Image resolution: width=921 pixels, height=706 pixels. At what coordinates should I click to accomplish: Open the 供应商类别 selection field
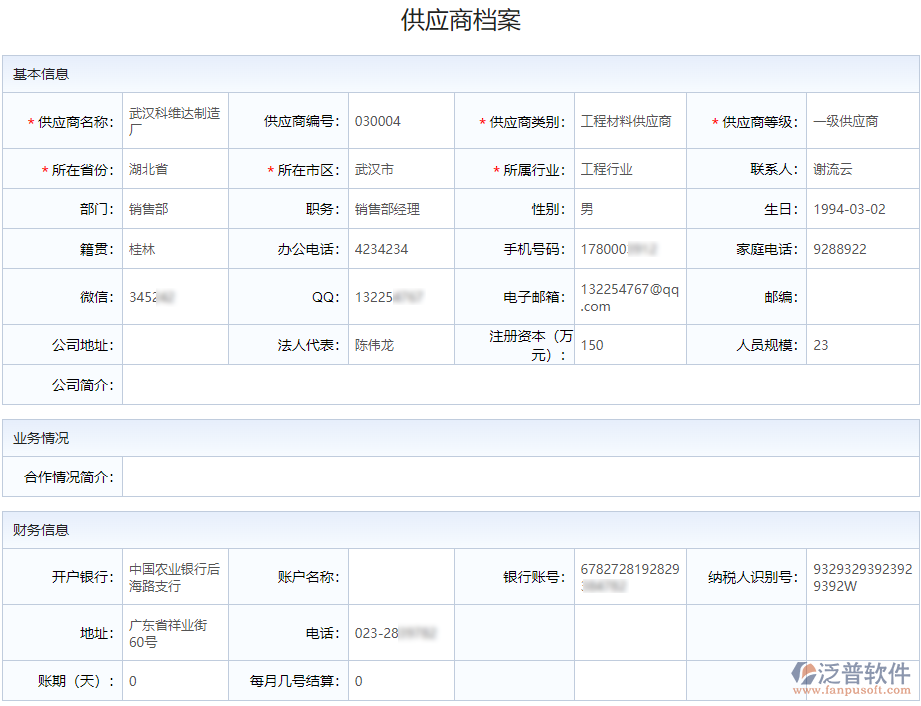[x=629, y=120]
